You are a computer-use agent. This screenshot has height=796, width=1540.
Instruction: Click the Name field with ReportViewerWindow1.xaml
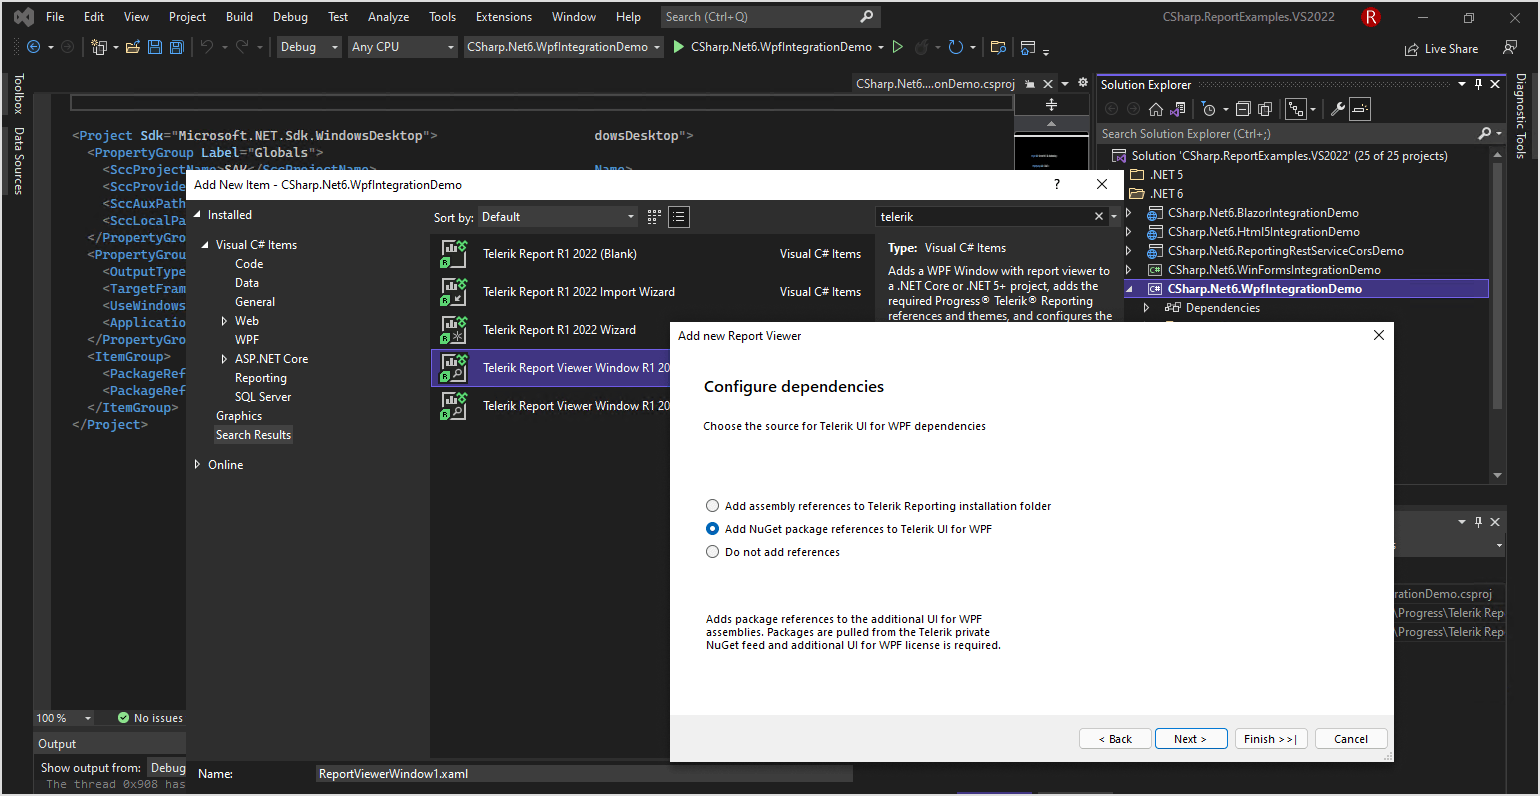[x=584, y=774]
